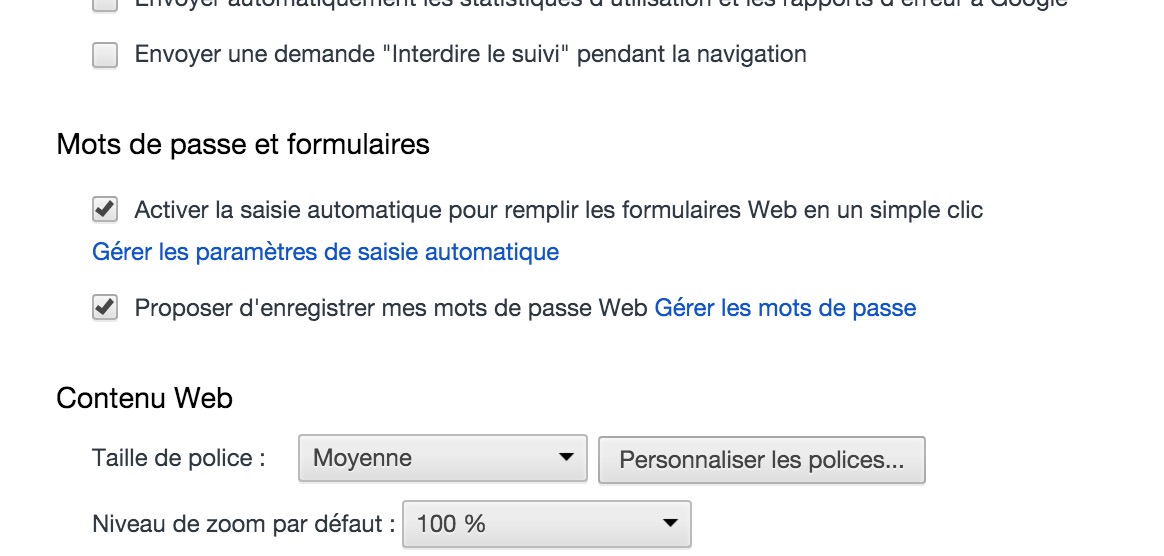
Task: Click the word "Moyenne" in the font size box
Action: (x=362, y=459)
